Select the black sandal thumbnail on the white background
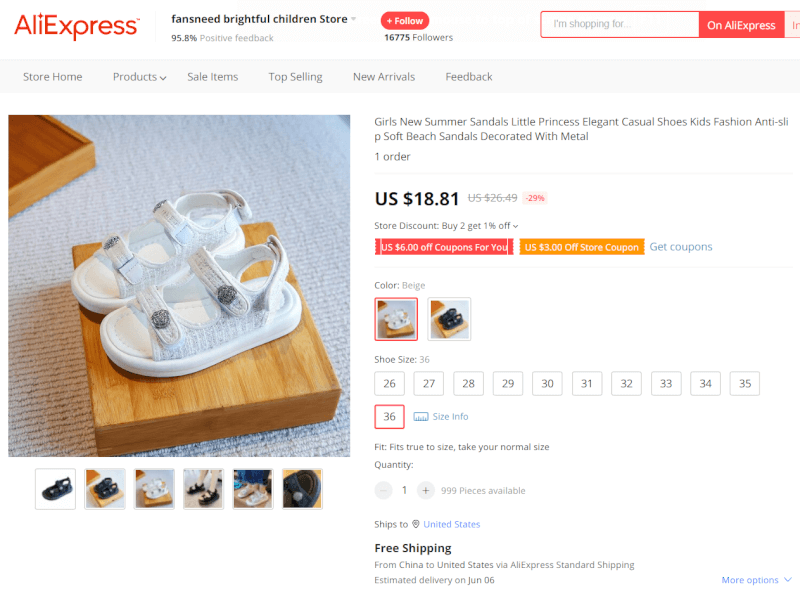800x594 pixels. coord(56,489)
